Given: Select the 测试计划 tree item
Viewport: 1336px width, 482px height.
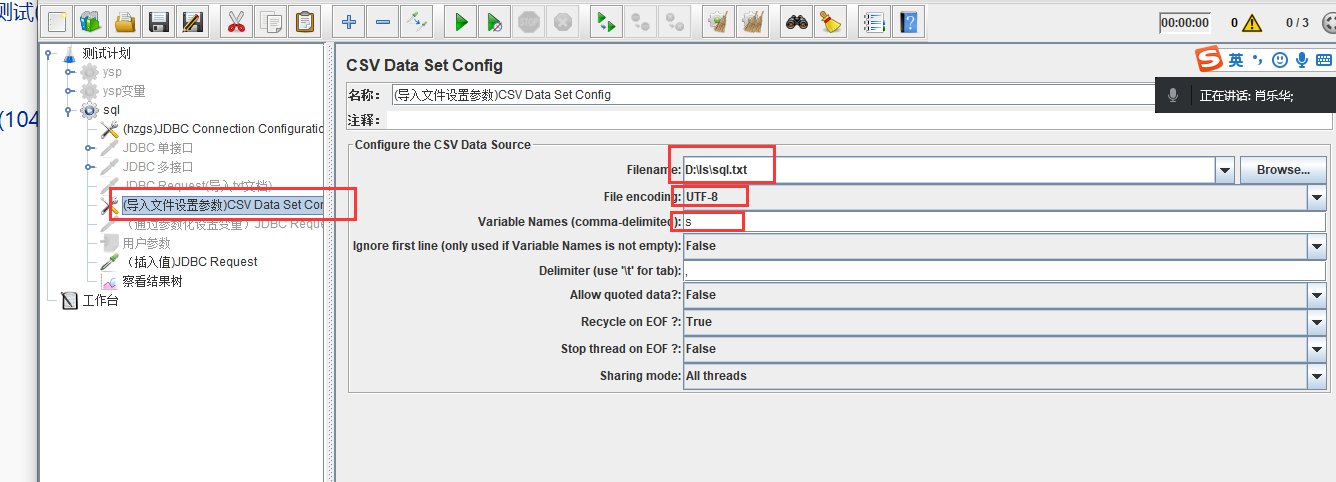Looking at the screenshot, I should (x=106, y=53).
